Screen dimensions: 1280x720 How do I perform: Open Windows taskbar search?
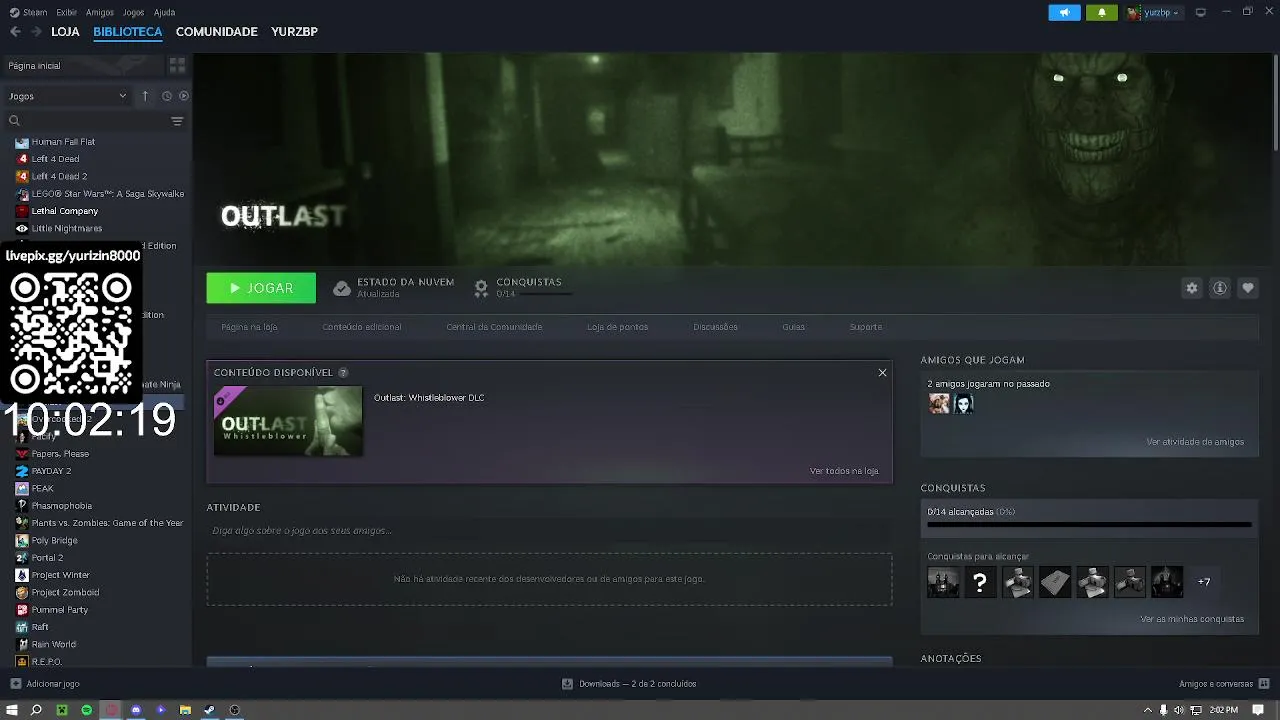[x=37, y=710]
